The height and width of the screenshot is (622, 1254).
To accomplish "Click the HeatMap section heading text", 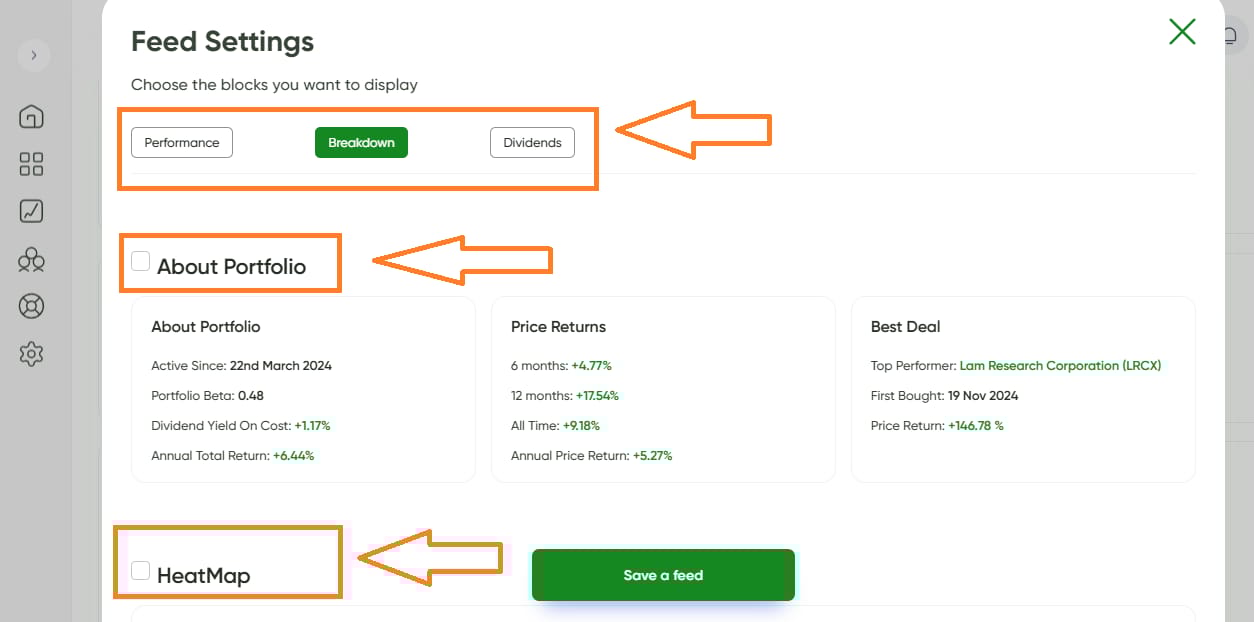I will point(204,576).
